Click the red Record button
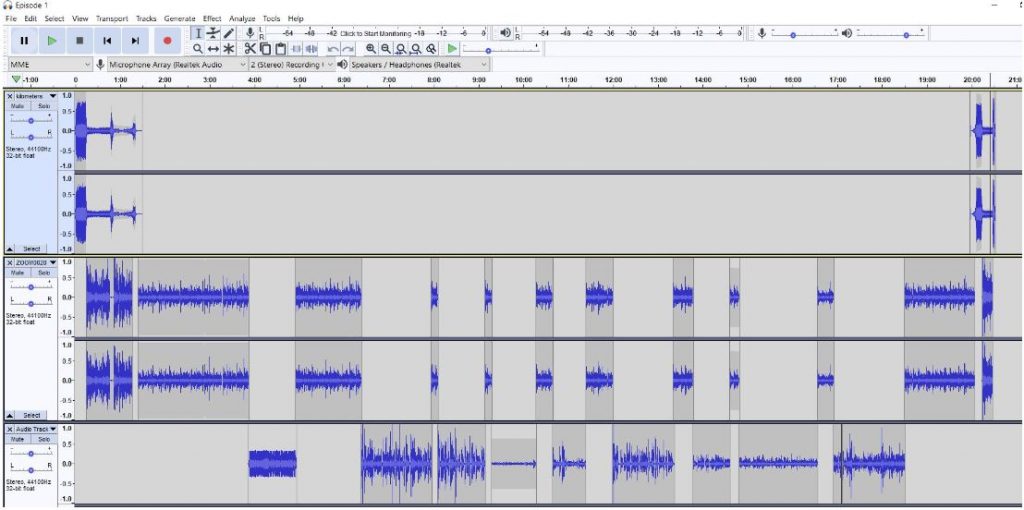This screenshot has height=510, width=1024. tap(167, 41)
